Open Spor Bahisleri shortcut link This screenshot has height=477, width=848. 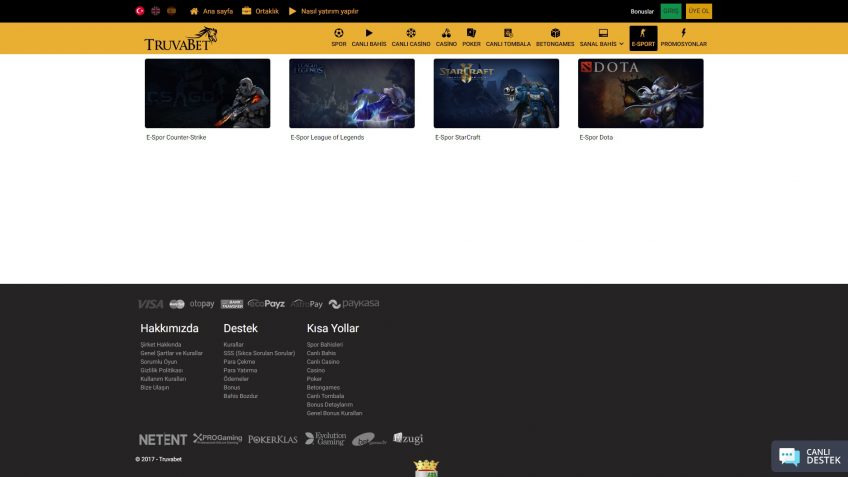coord(324,344)
